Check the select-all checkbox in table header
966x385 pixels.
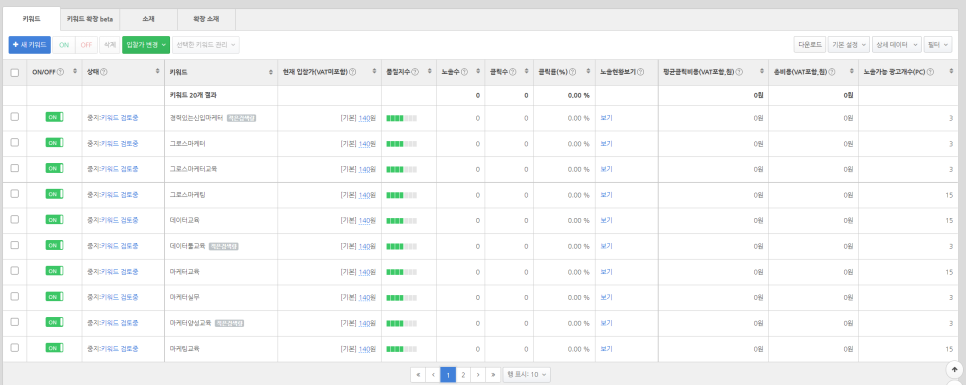click(15, 73)
